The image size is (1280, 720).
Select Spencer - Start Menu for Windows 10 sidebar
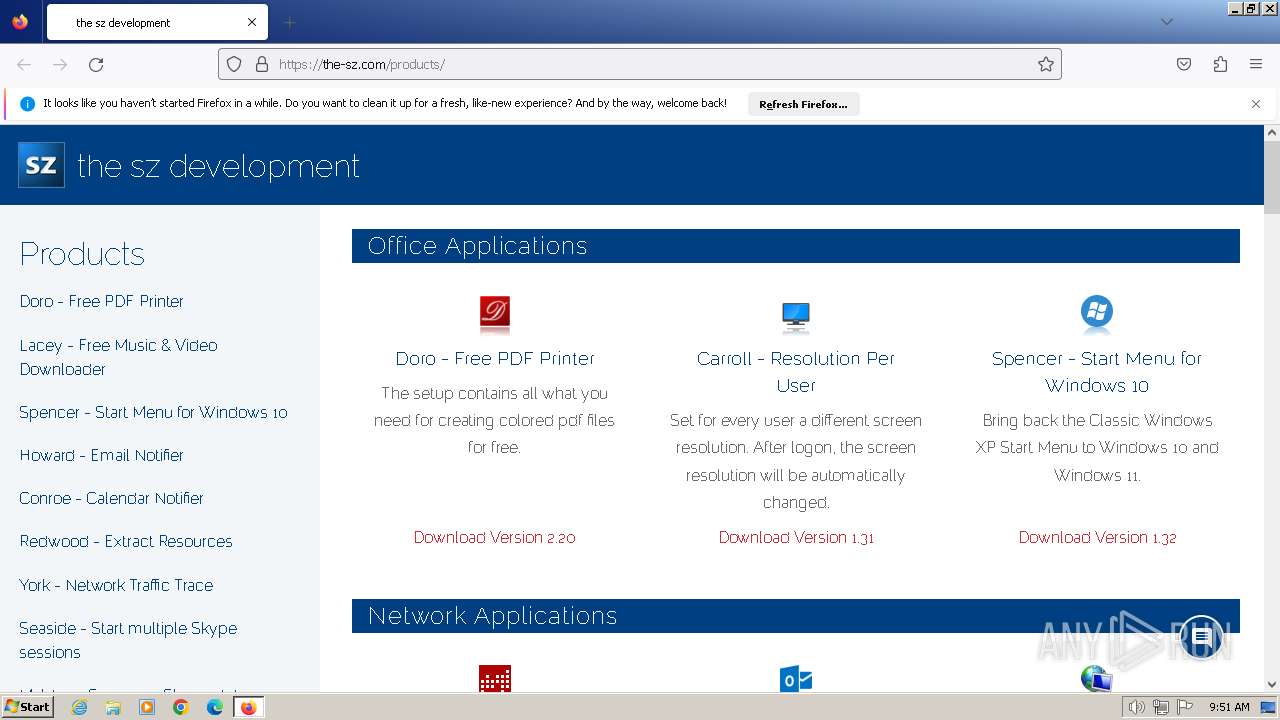(x=153, y=412)
